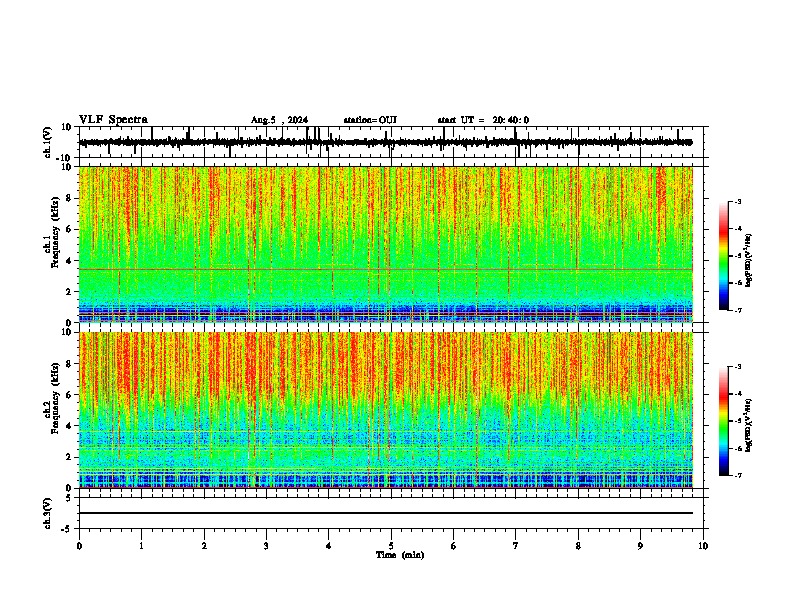Click the time axis tick label "9"
The width and height of the screenshot is (792, 612).
pos(640,546)
